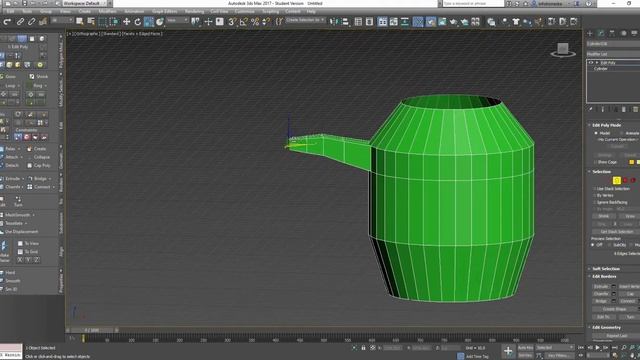Click the yellow Show Cage color swatch

(x=631, y=162)
